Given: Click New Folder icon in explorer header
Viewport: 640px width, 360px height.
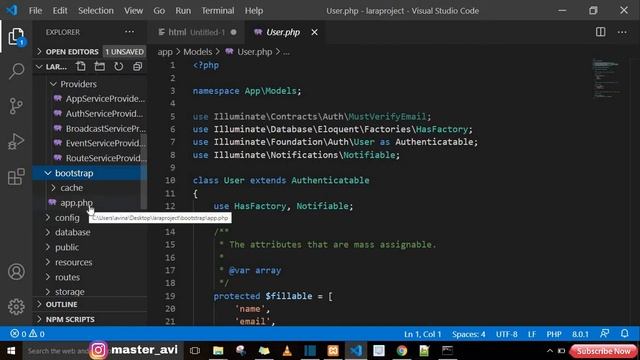Looking at the screenshot, I should [x=100, y=66].
